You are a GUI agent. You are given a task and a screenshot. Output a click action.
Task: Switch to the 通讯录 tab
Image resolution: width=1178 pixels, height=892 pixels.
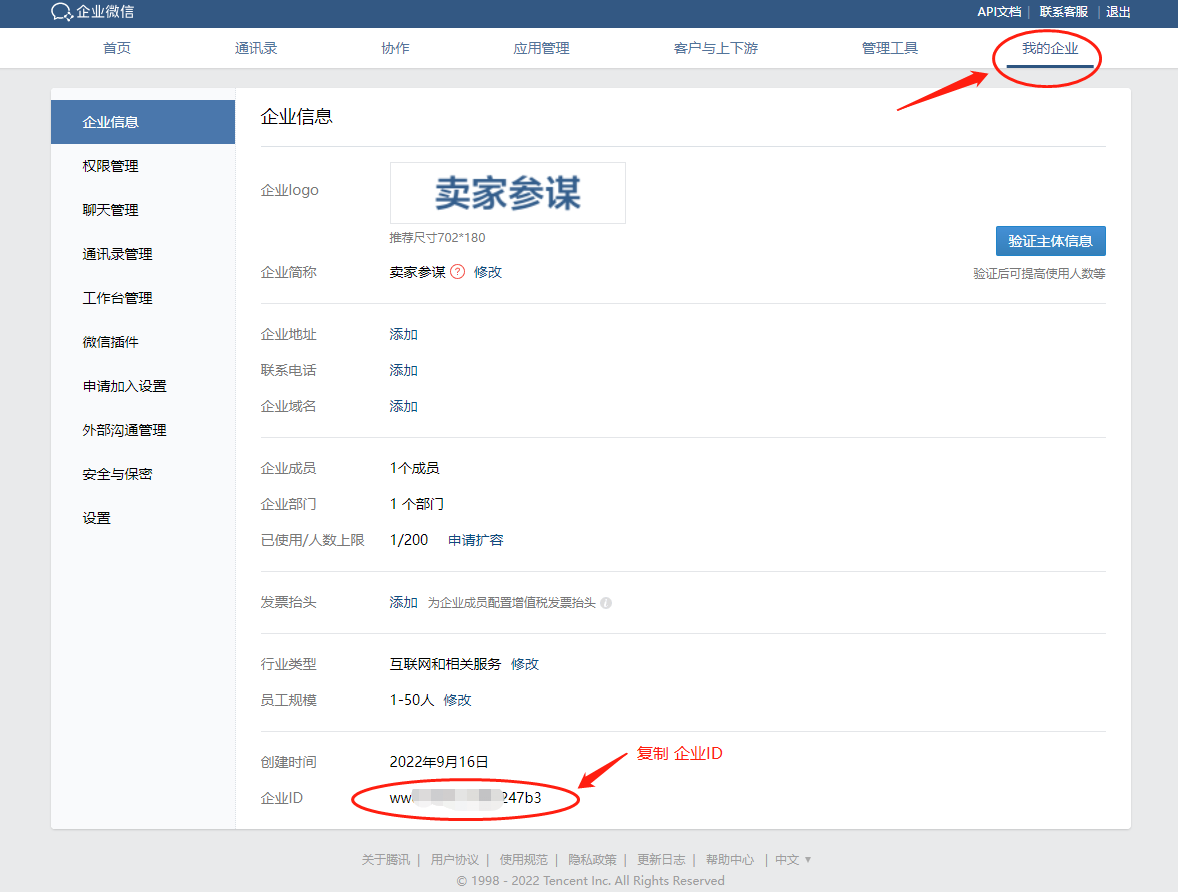[255, 47]
